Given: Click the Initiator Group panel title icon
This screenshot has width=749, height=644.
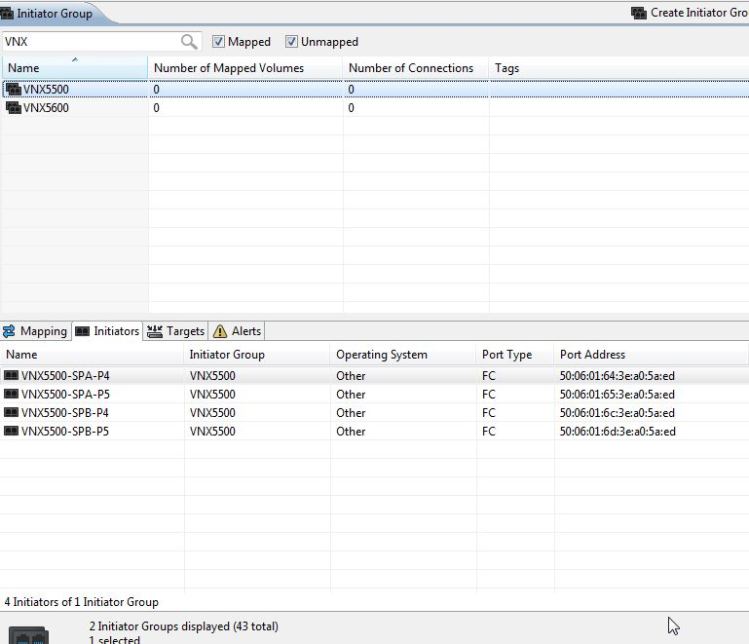Looking at the screenshot, I should (x=7, y=13).
